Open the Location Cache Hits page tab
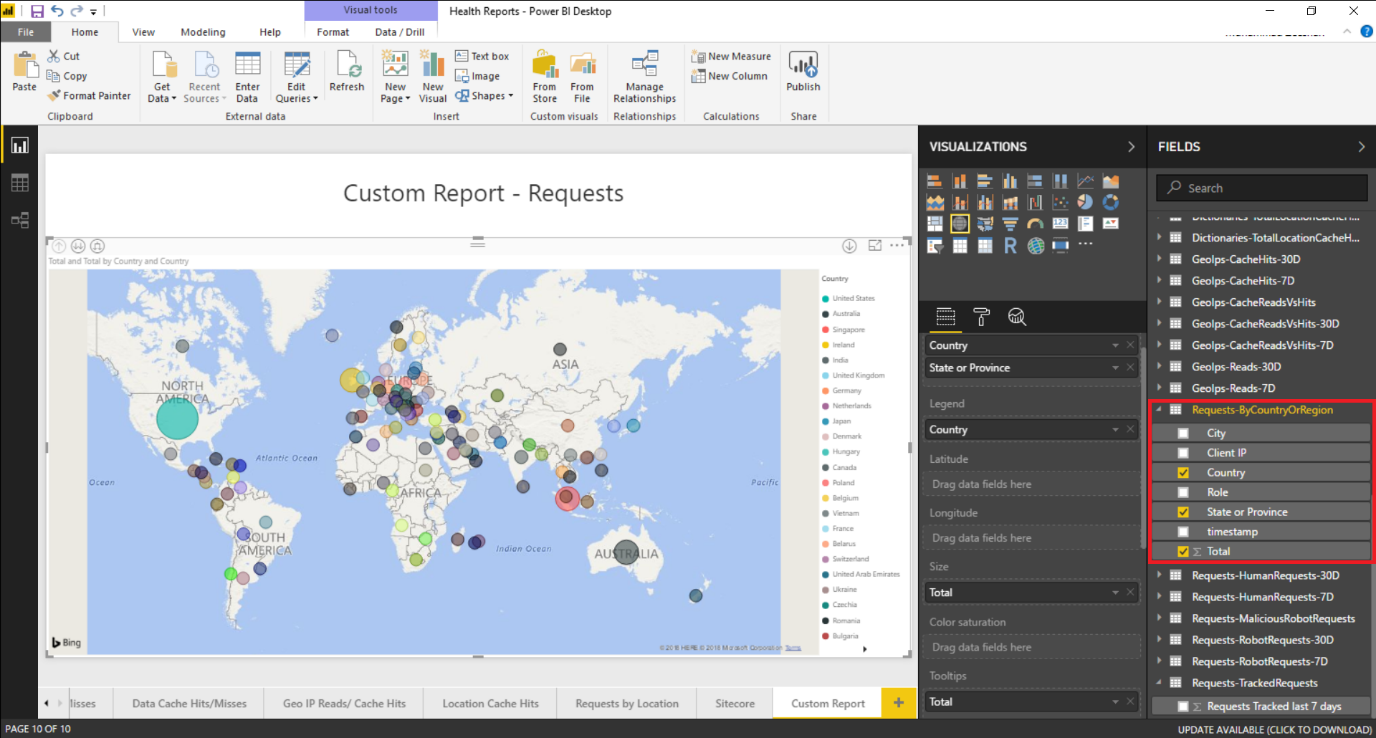 tap(490, 703)
